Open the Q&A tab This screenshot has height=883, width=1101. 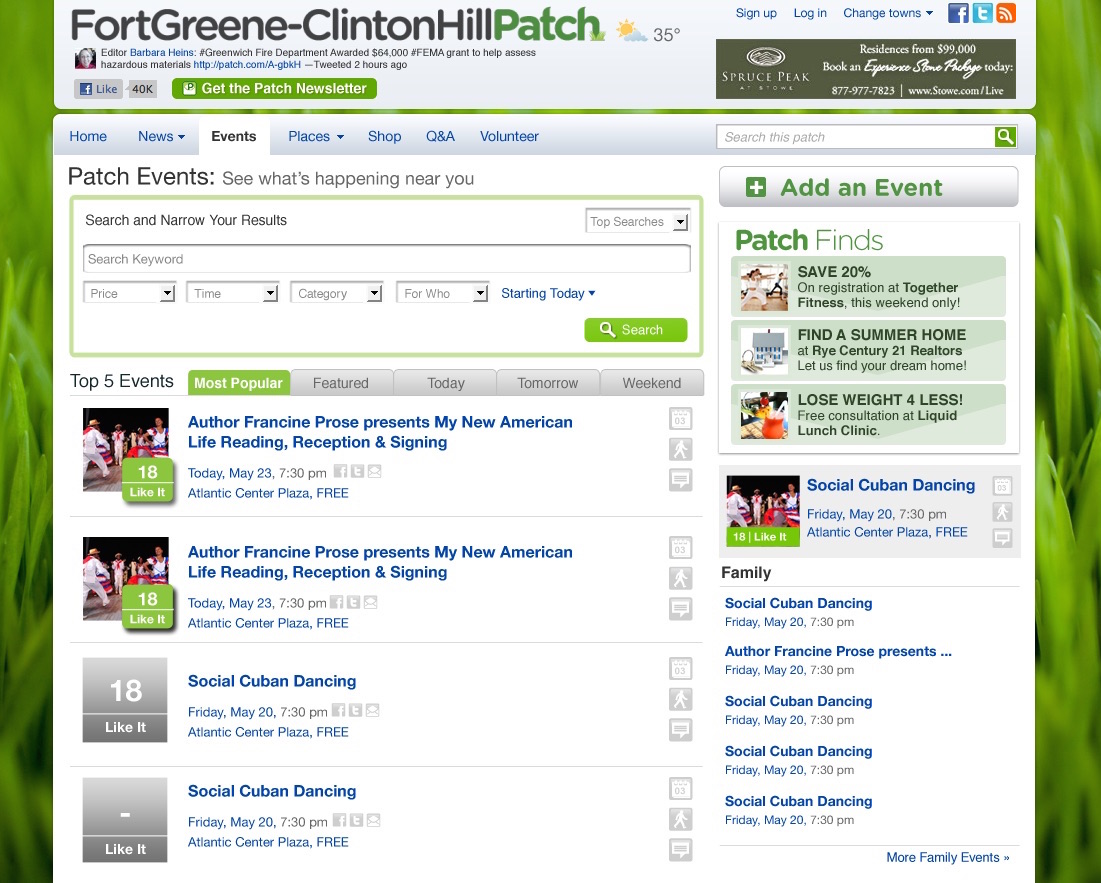(440, 136)
